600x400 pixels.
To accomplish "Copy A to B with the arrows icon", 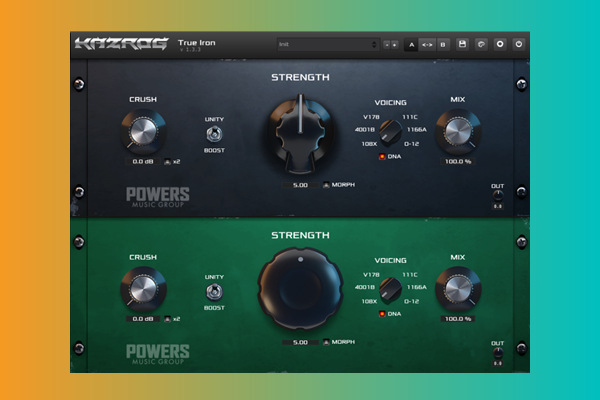I will click(427, 45).
